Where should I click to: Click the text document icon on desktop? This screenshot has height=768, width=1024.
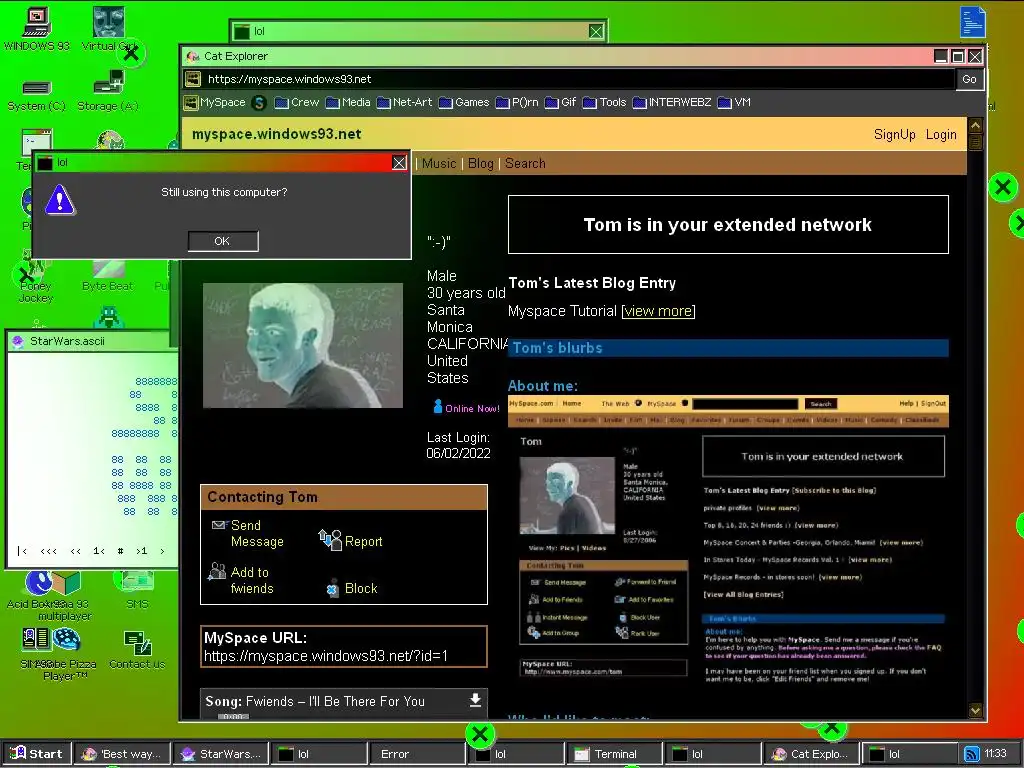(x=972, y=22)
